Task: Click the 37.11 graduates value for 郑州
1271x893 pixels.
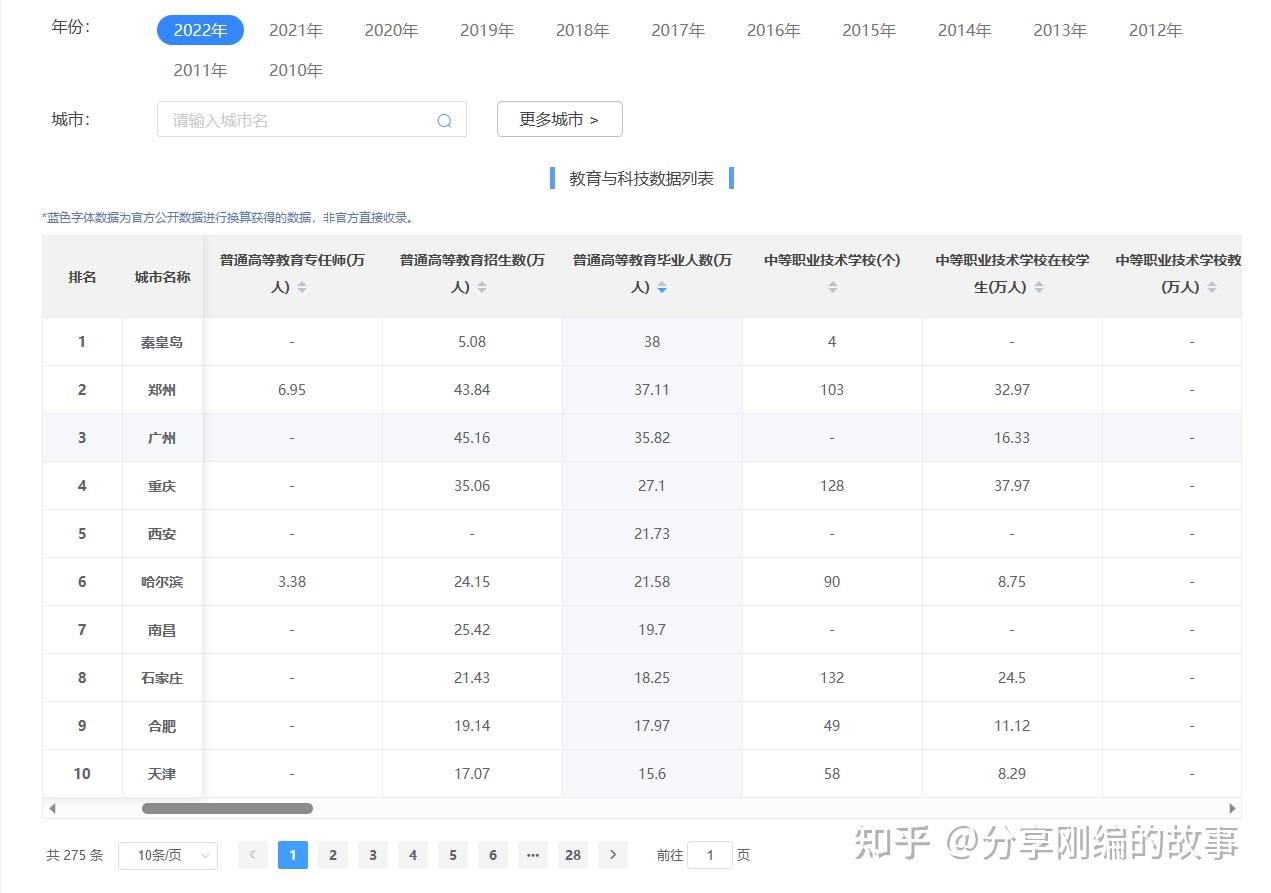Action: (x=652, y=390)
